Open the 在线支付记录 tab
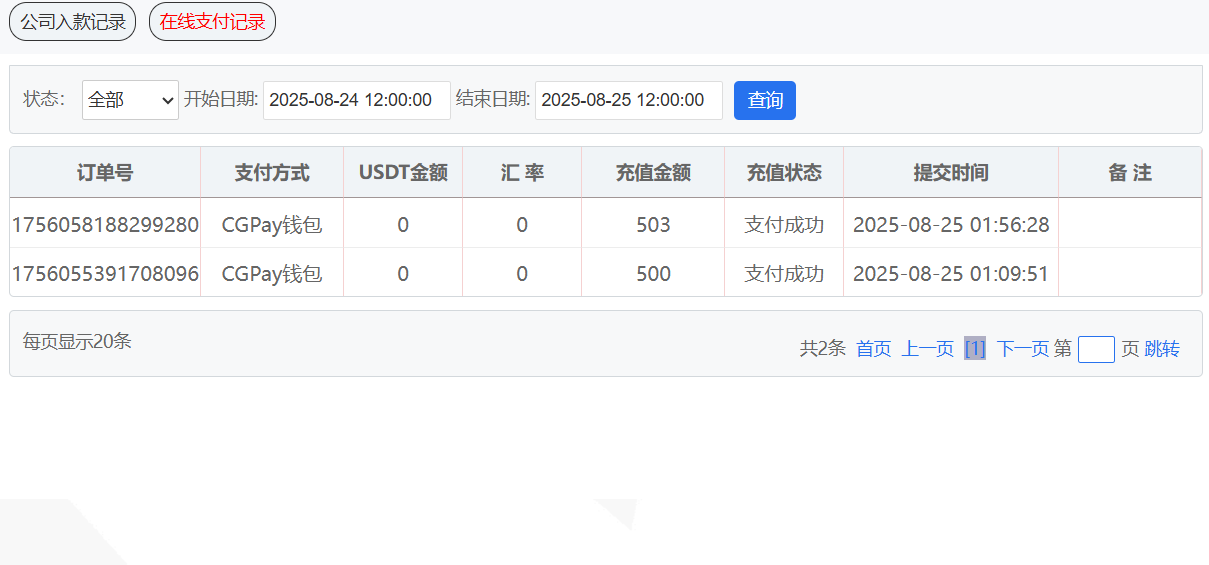 tap(212, 22)
